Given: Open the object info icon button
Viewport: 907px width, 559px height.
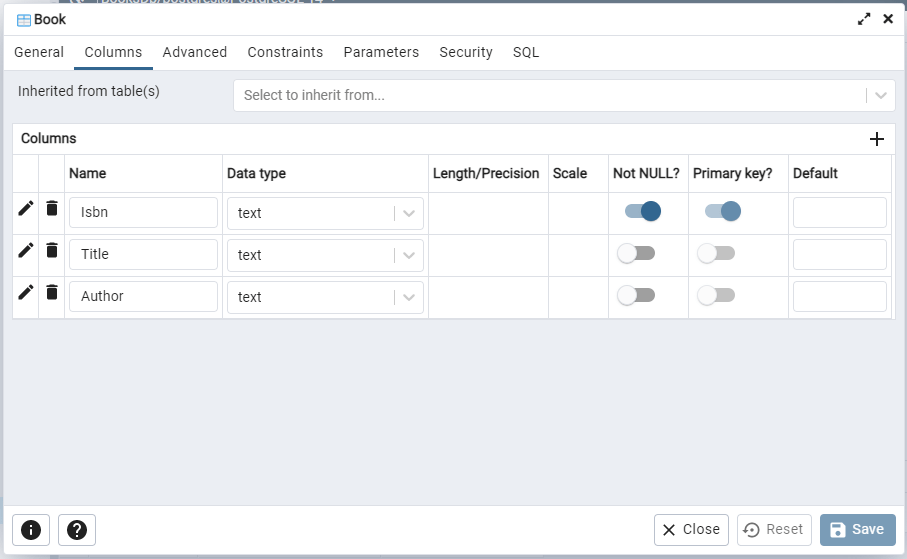Looking at the screenshot, I should [x=31, y=530].
